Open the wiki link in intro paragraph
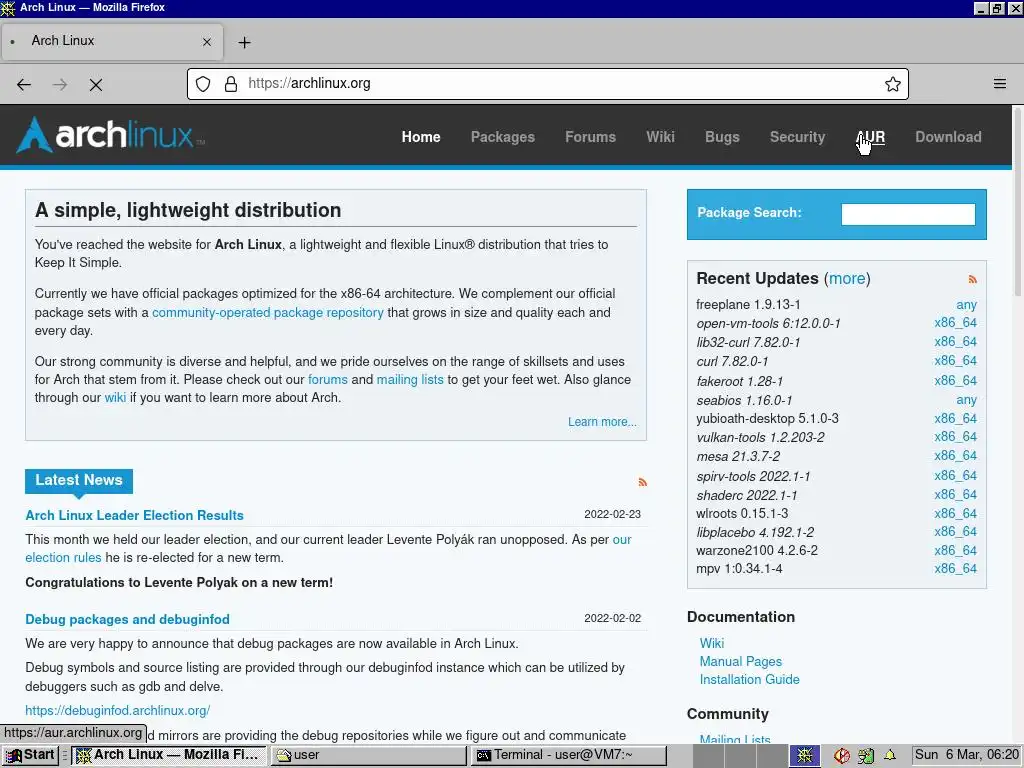 (115, 398)
